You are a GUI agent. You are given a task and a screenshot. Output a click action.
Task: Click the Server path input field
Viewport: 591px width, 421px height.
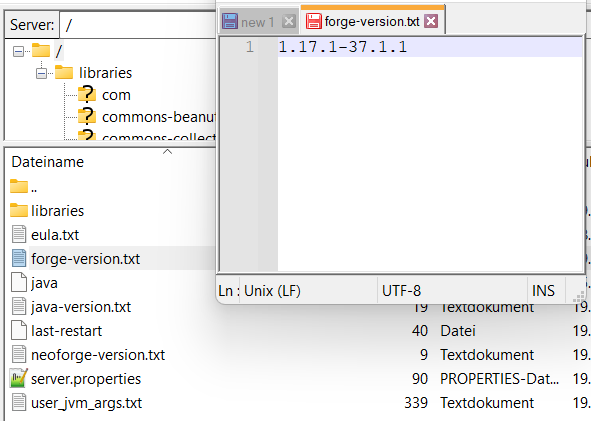[x=138, y=25]
